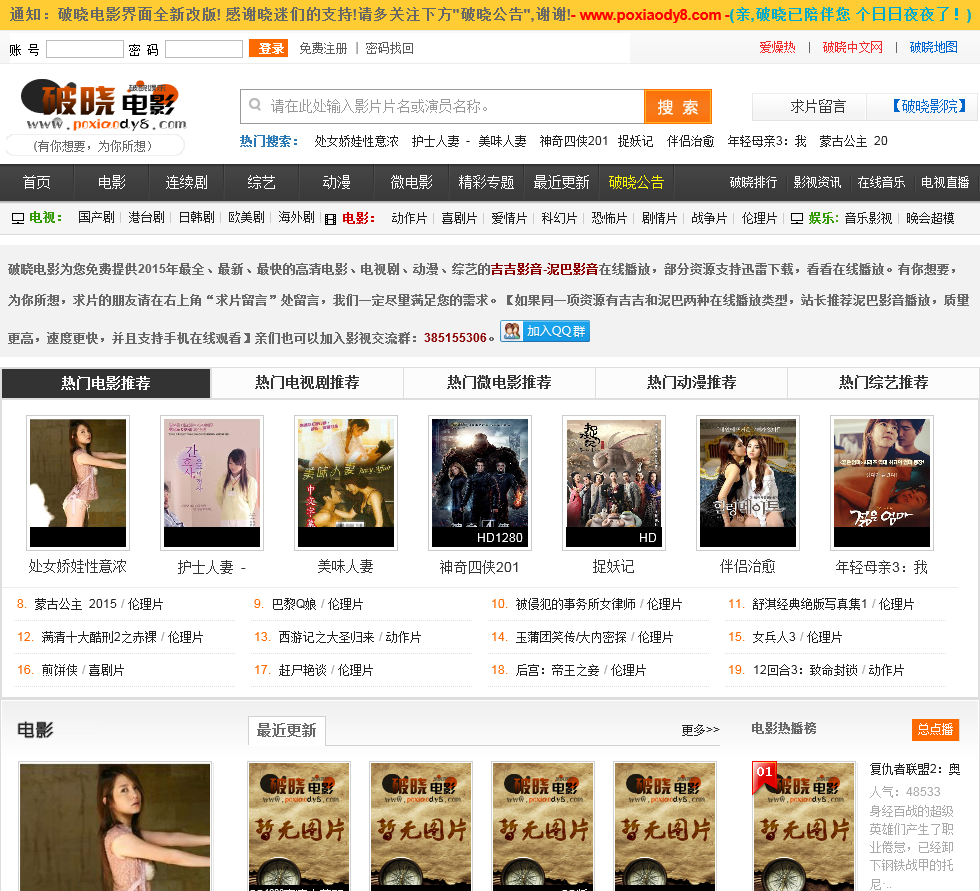Select 国产剧 sub-category
Viewport: 980px width, 891px height.
point(96,217)
